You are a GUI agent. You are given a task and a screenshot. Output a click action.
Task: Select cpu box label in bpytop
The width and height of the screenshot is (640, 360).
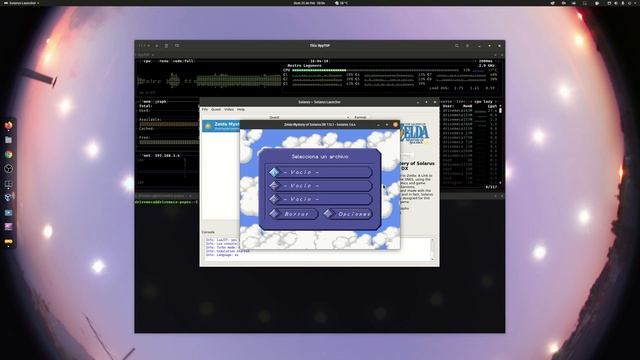147,61
